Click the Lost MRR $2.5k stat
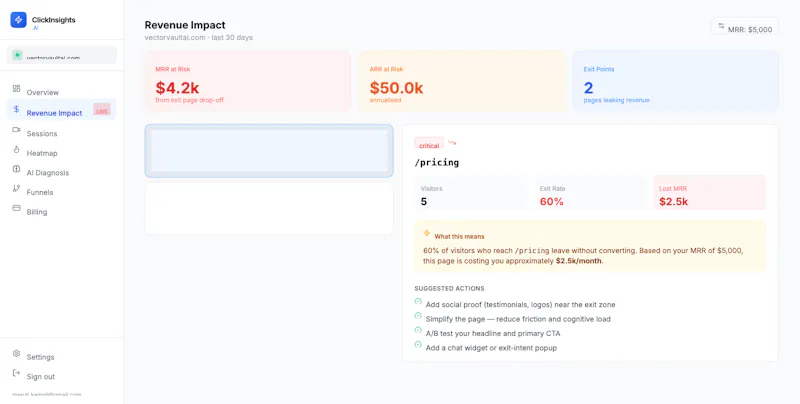The image size is (800, 404). pos(710,193)
